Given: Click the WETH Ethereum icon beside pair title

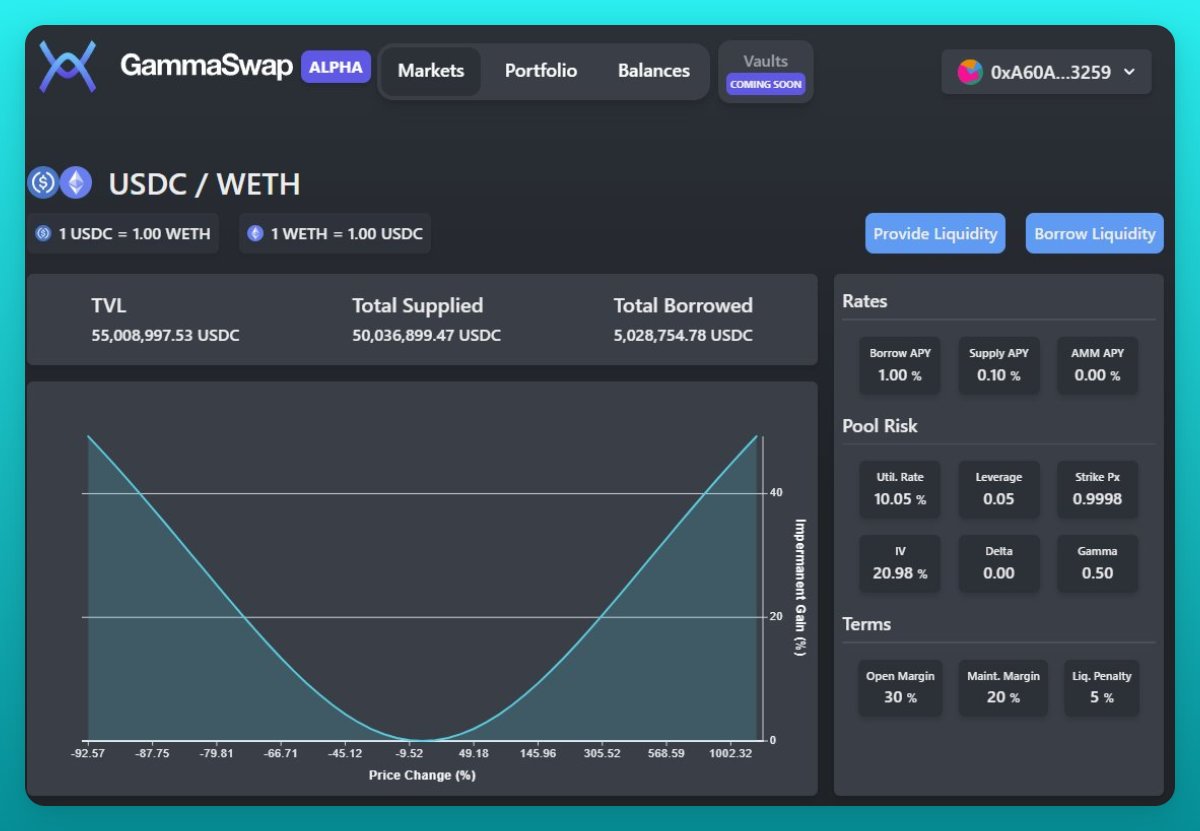Looking at the screenshot, I should coord(75,182).
